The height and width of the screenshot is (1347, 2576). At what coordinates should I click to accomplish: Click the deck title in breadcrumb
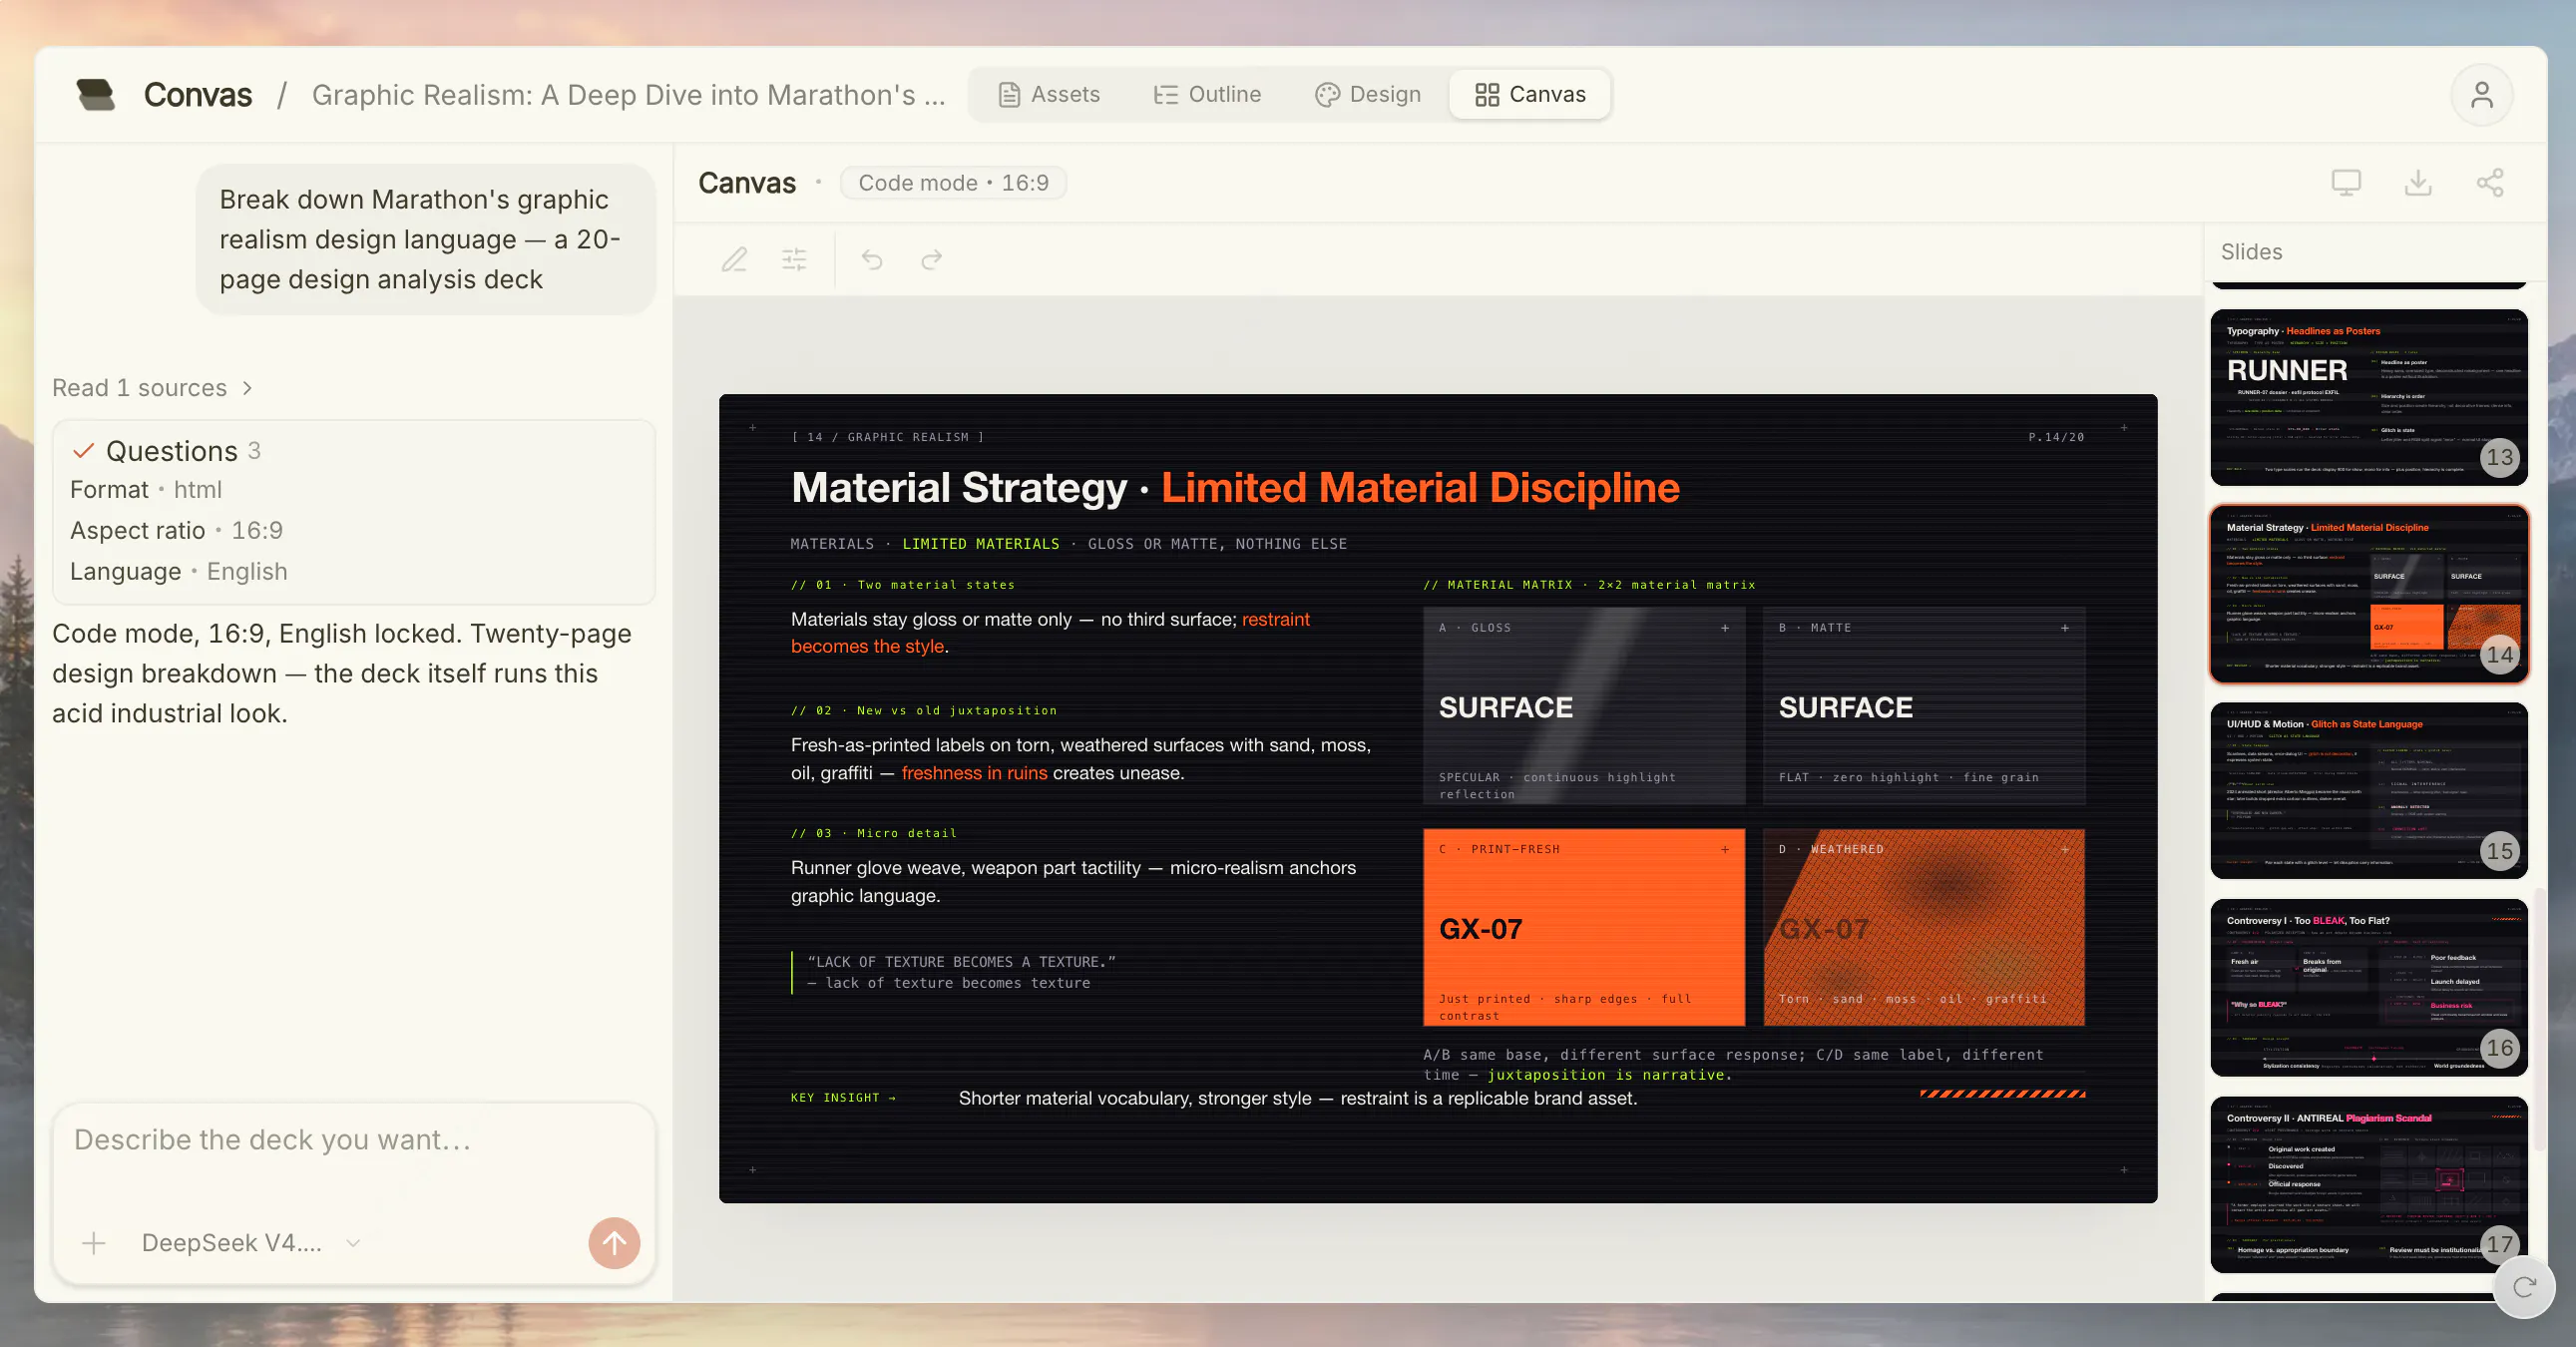(628, 95)
